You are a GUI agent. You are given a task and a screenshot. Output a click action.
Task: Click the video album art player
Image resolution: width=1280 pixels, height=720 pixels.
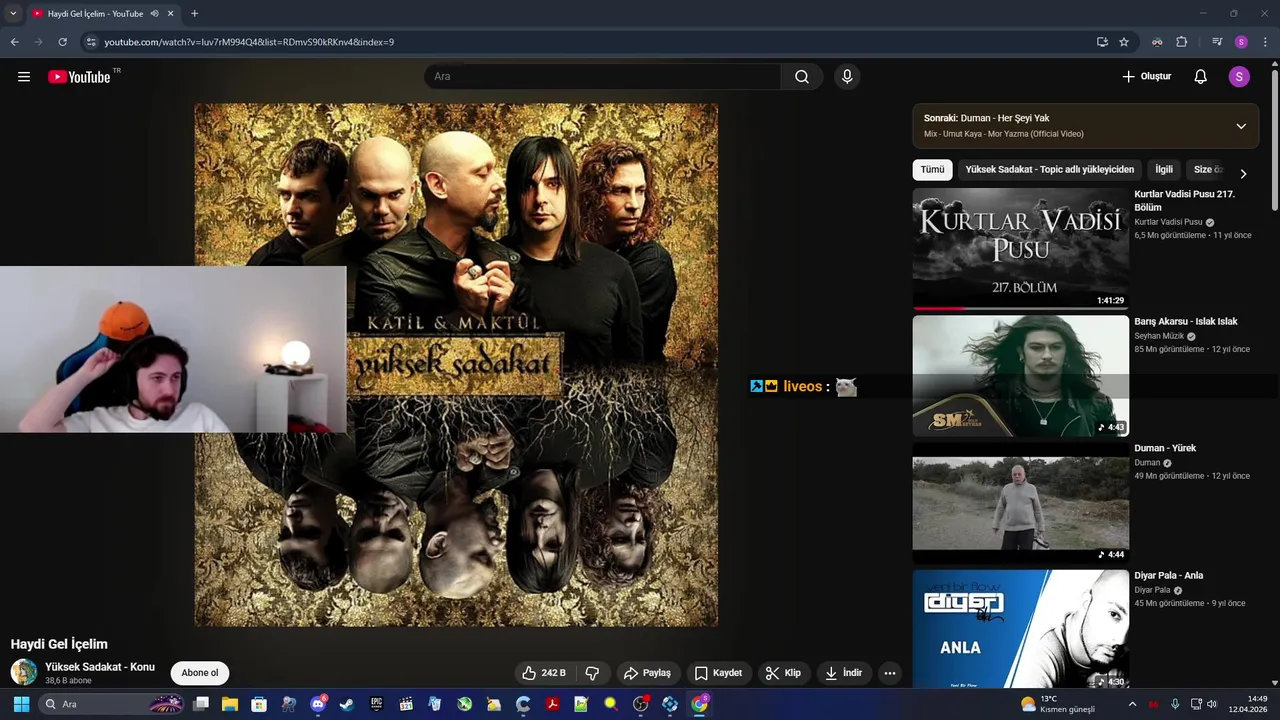point(456,365)
